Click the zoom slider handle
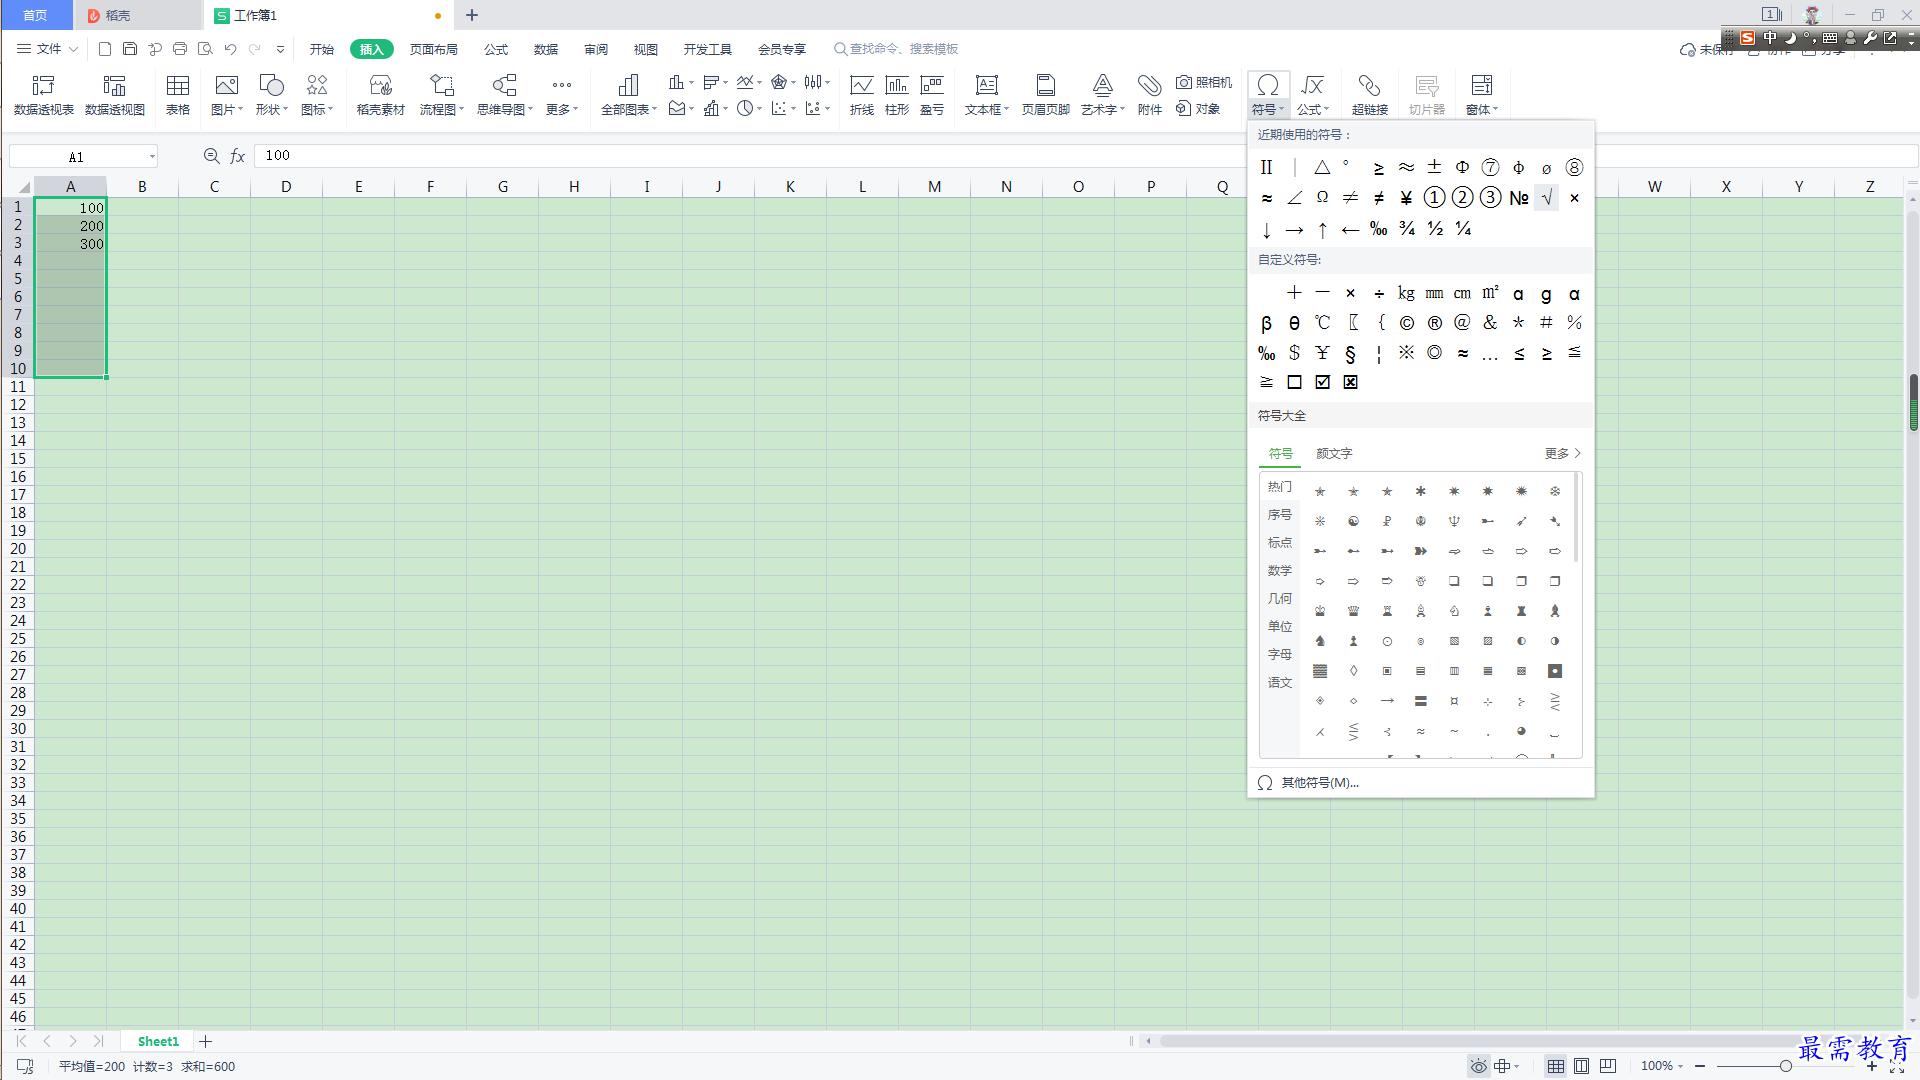The height and width of the screenshot is (1080, 1920). (1785, 1066)
